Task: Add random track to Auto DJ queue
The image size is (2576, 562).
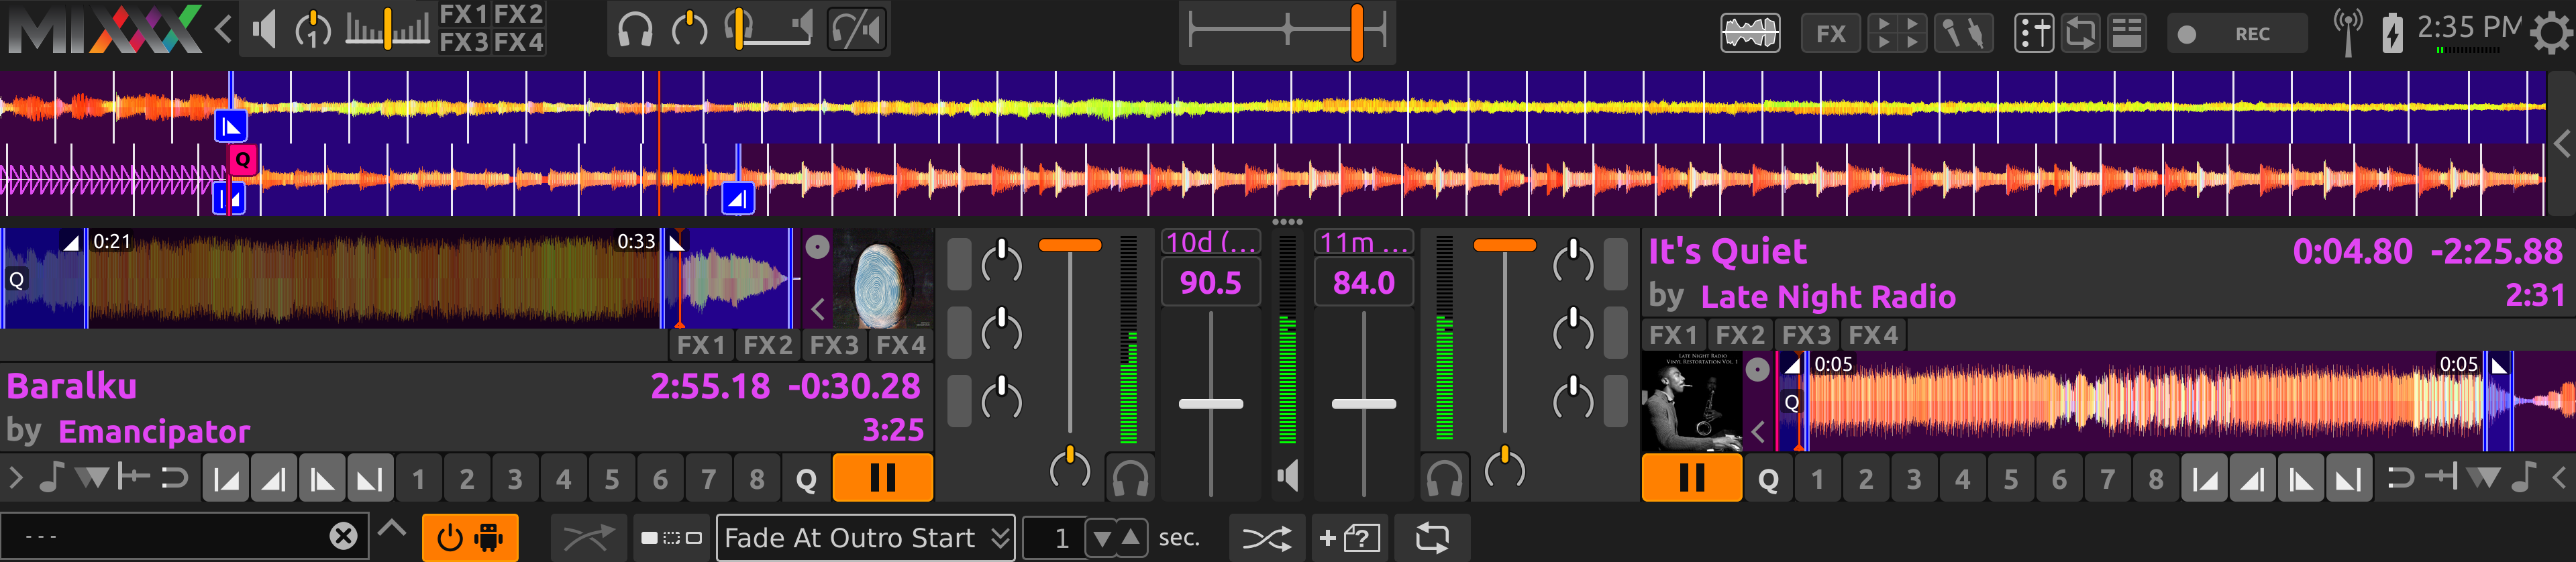Action: (x=1350, y=539)
